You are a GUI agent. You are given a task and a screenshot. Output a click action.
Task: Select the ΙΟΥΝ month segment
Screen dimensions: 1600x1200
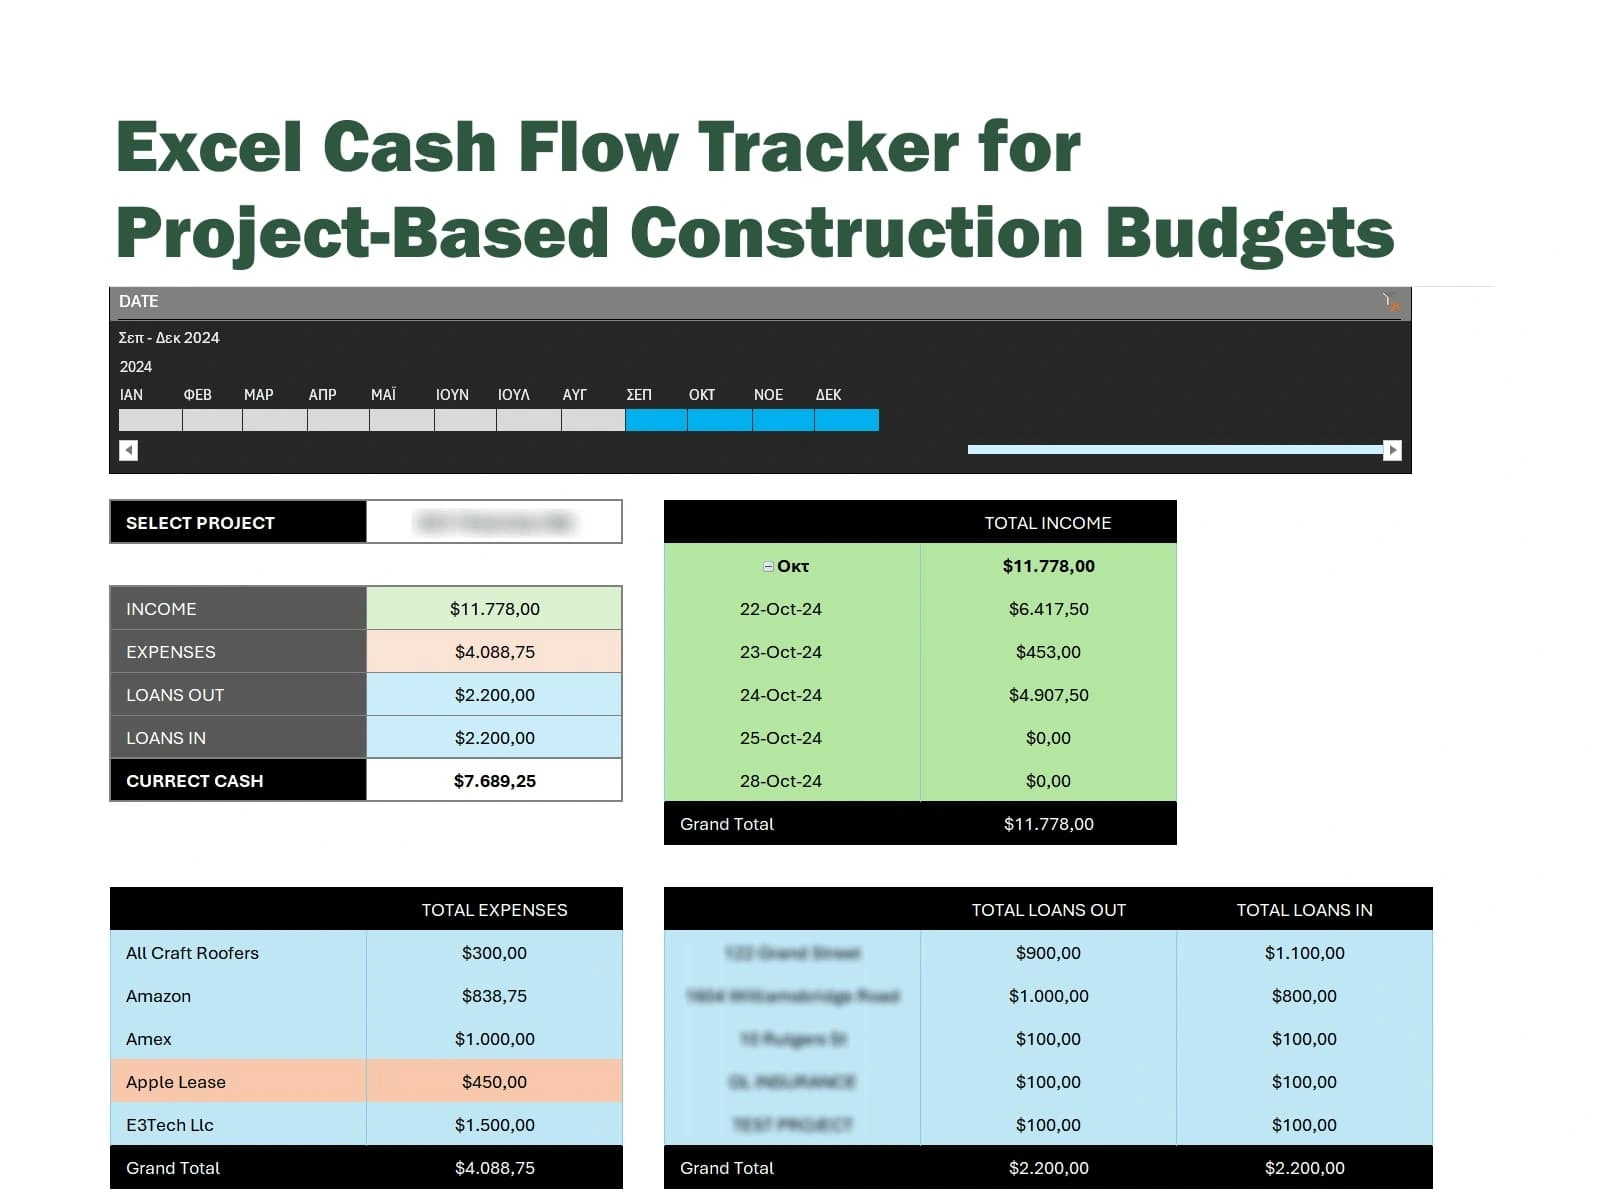(x=465, y=420)
